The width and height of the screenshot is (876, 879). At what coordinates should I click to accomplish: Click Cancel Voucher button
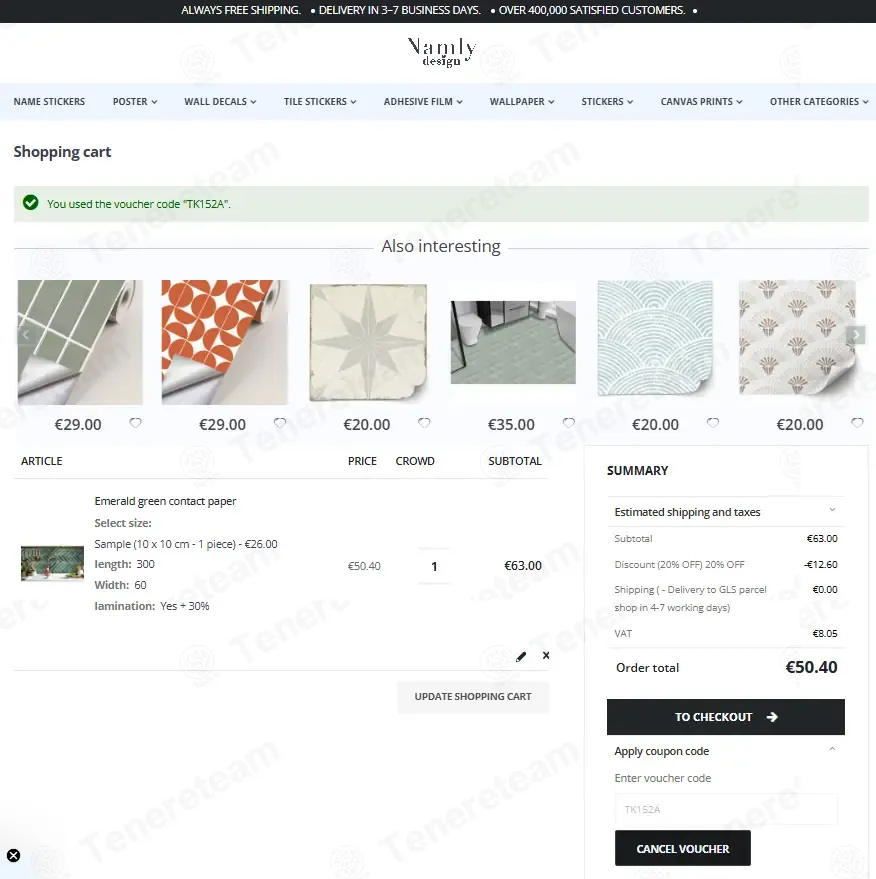tap(683, 849)
